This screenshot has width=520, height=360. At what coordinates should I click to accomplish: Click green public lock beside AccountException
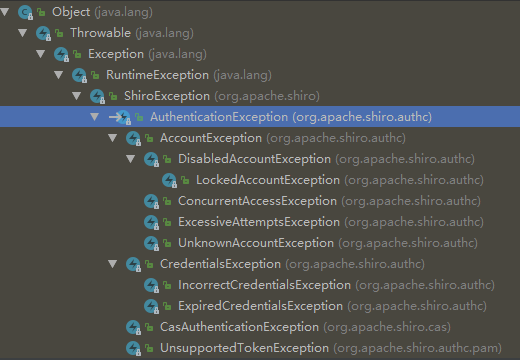(149, 138)
